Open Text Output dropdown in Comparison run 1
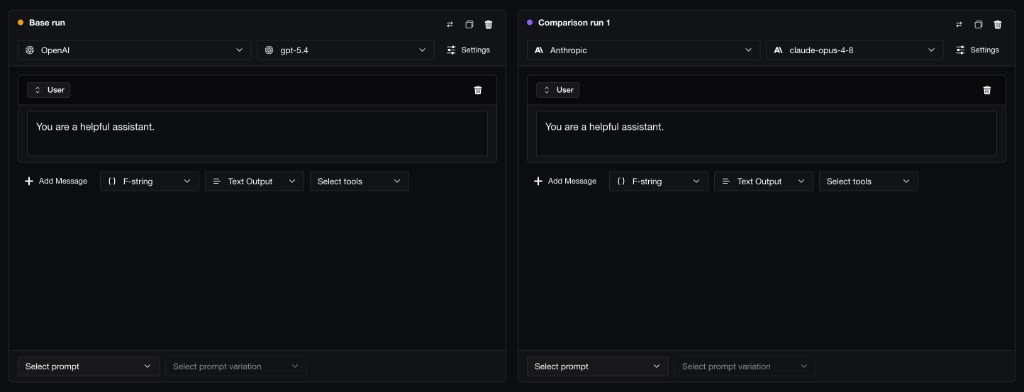Image resolution: width=1024 pixels, height=392 pixels. 763,181
